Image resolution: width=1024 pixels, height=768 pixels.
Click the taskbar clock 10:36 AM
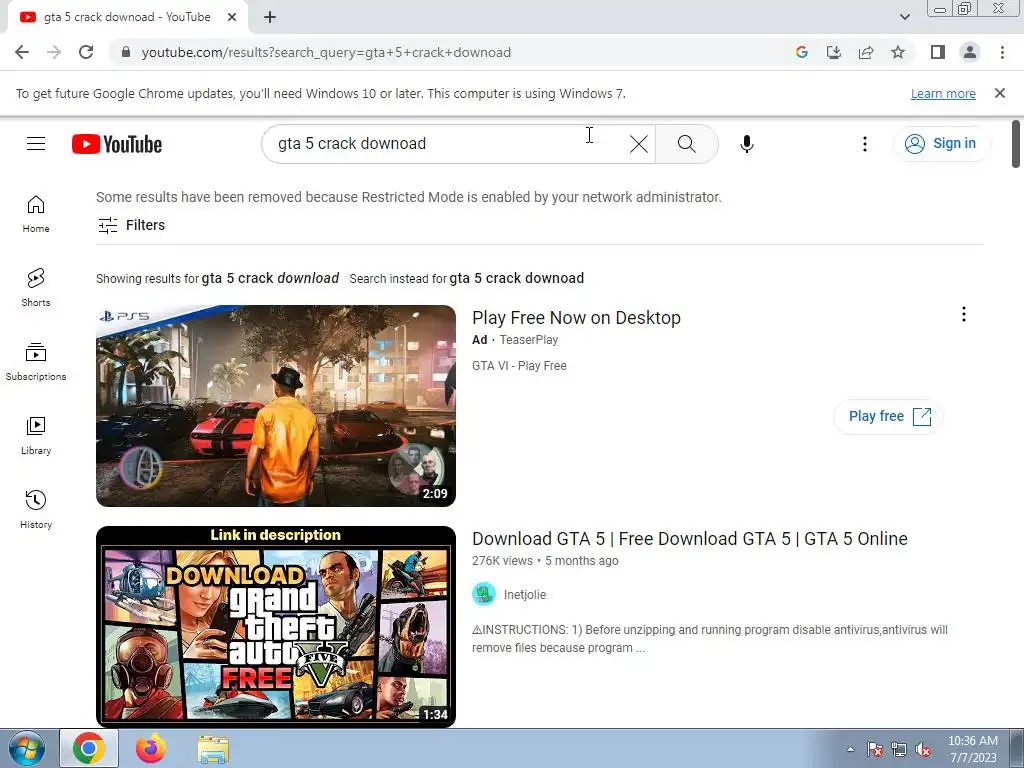[972, 749]
